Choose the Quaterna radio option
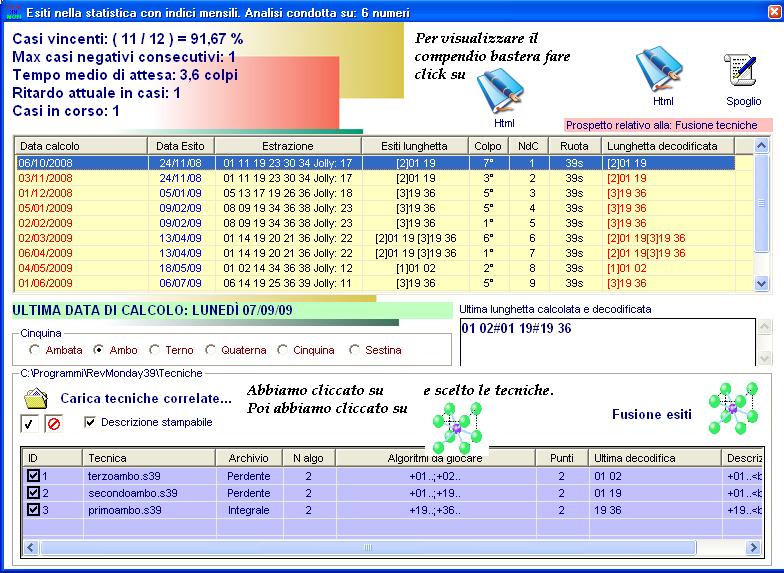 click(210, 350)
